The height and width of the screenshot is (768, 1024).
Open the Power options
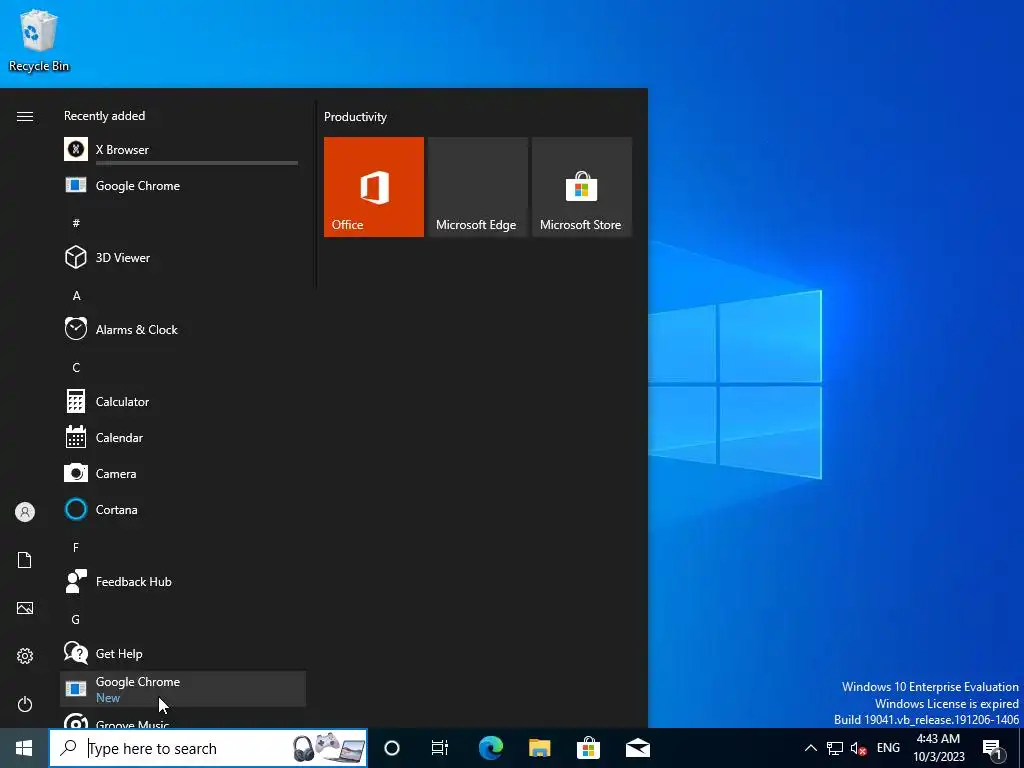25,704
